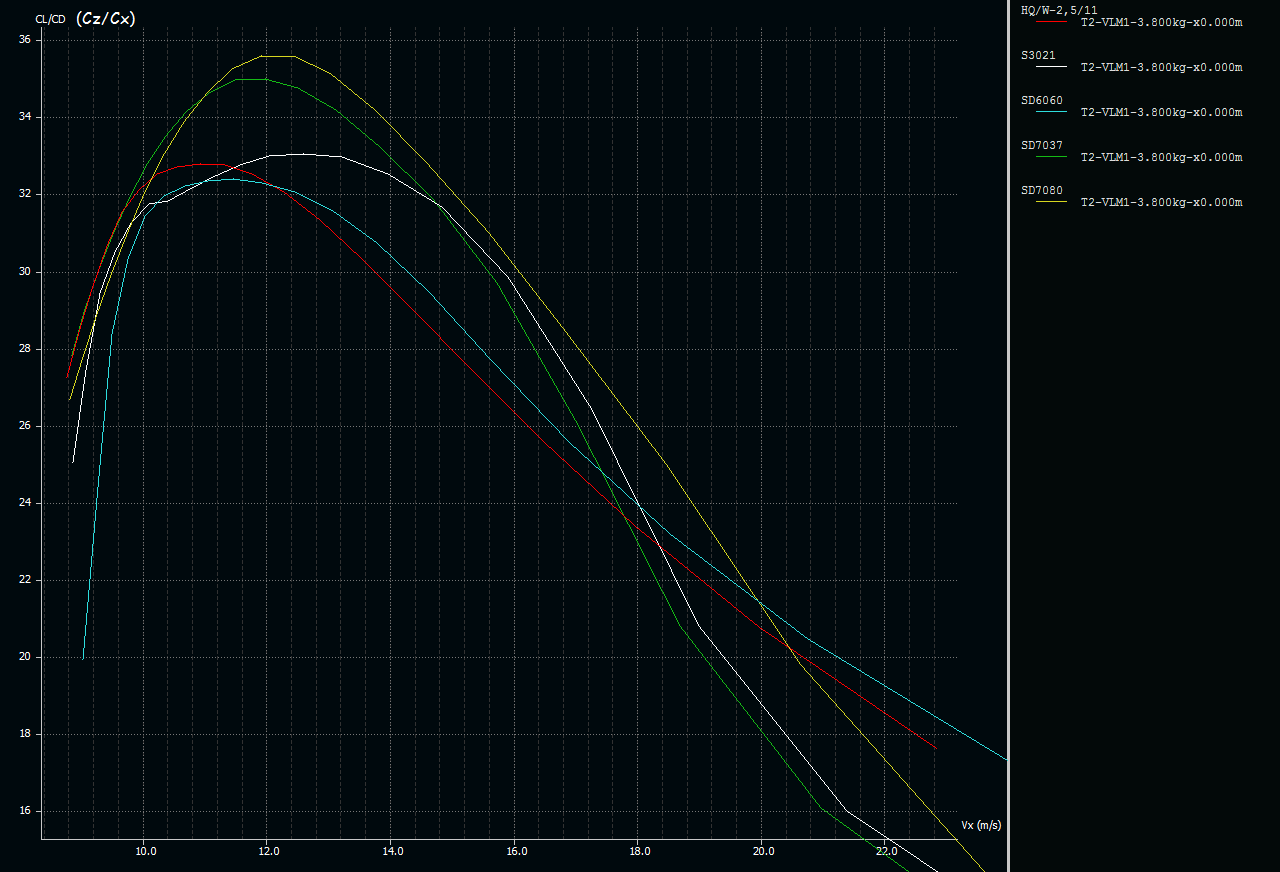Click the 18.0 tick on horizontal axis

(639, 852)
